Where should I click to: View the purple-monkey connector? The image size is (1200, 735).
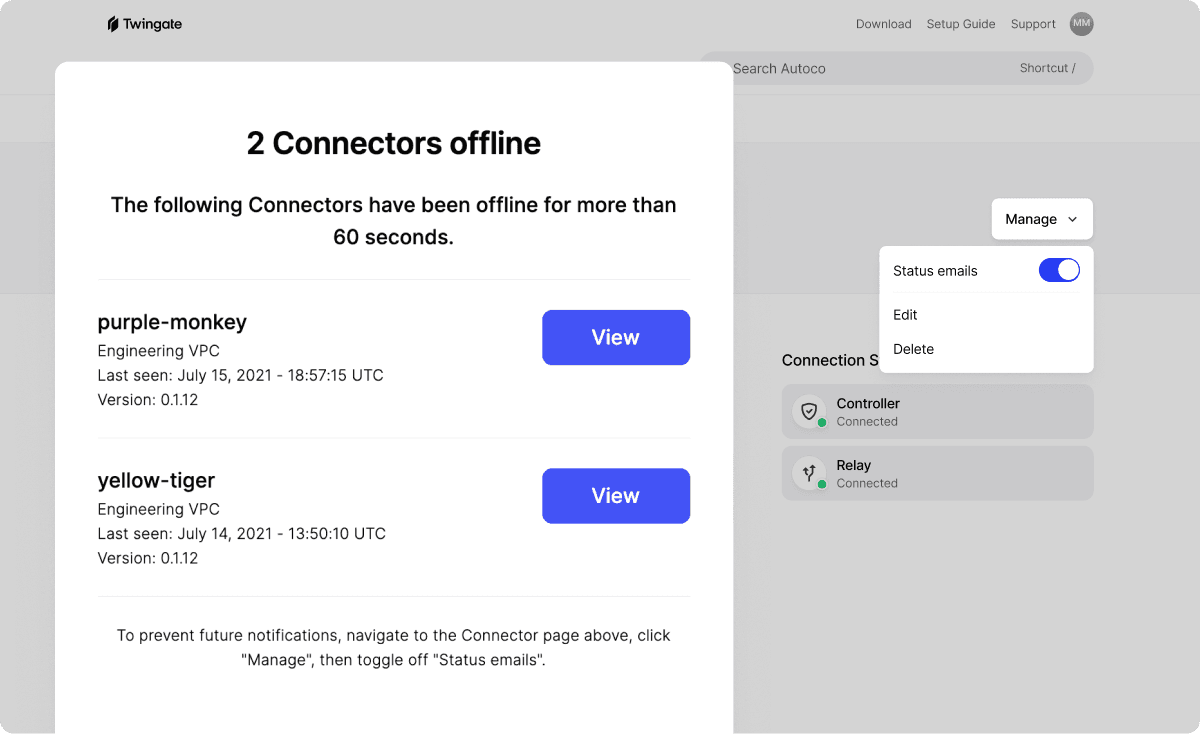pos(616,338)
